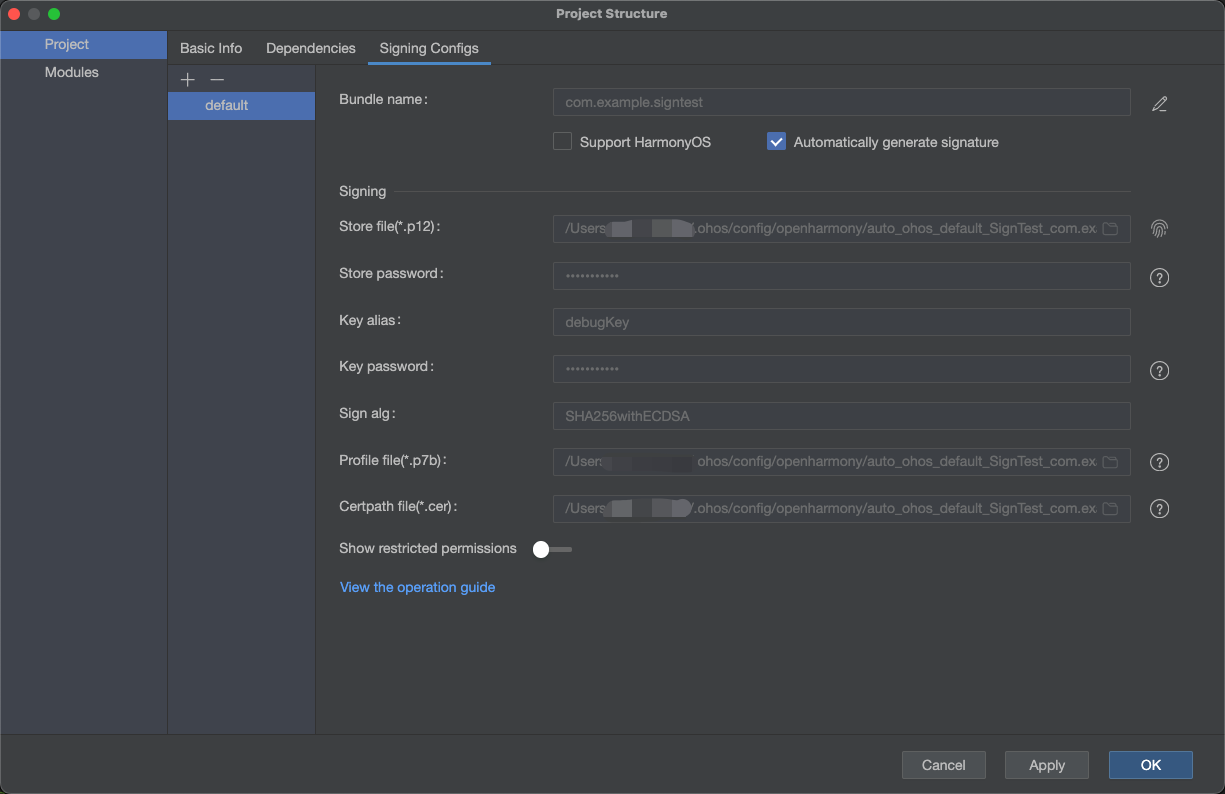This screenshot has height=794, width=1225.
Task: Enable Support HarmonyOS checkbox
Action: point(562,142)
